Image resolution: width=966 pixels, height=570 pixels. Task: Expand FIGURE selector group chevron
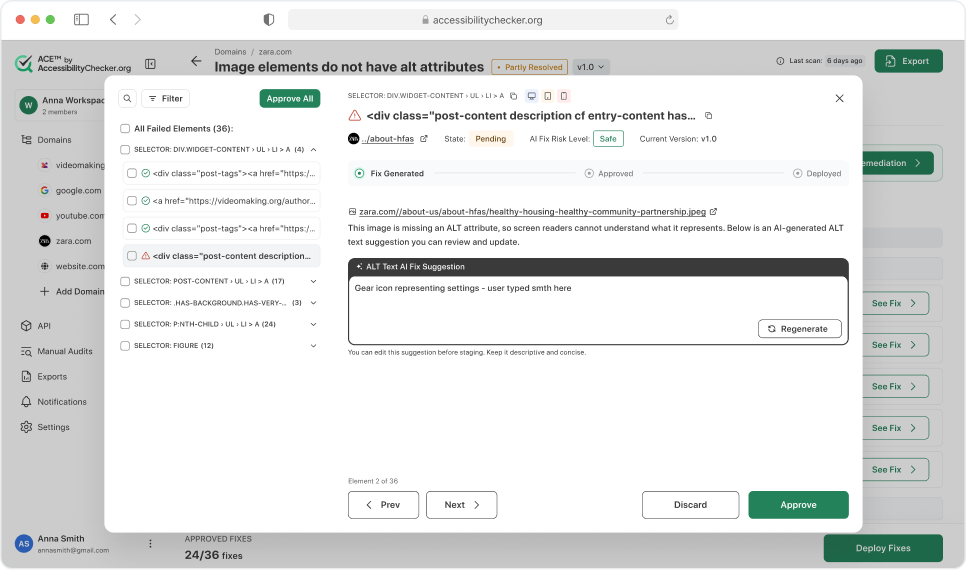coord(314,346)
